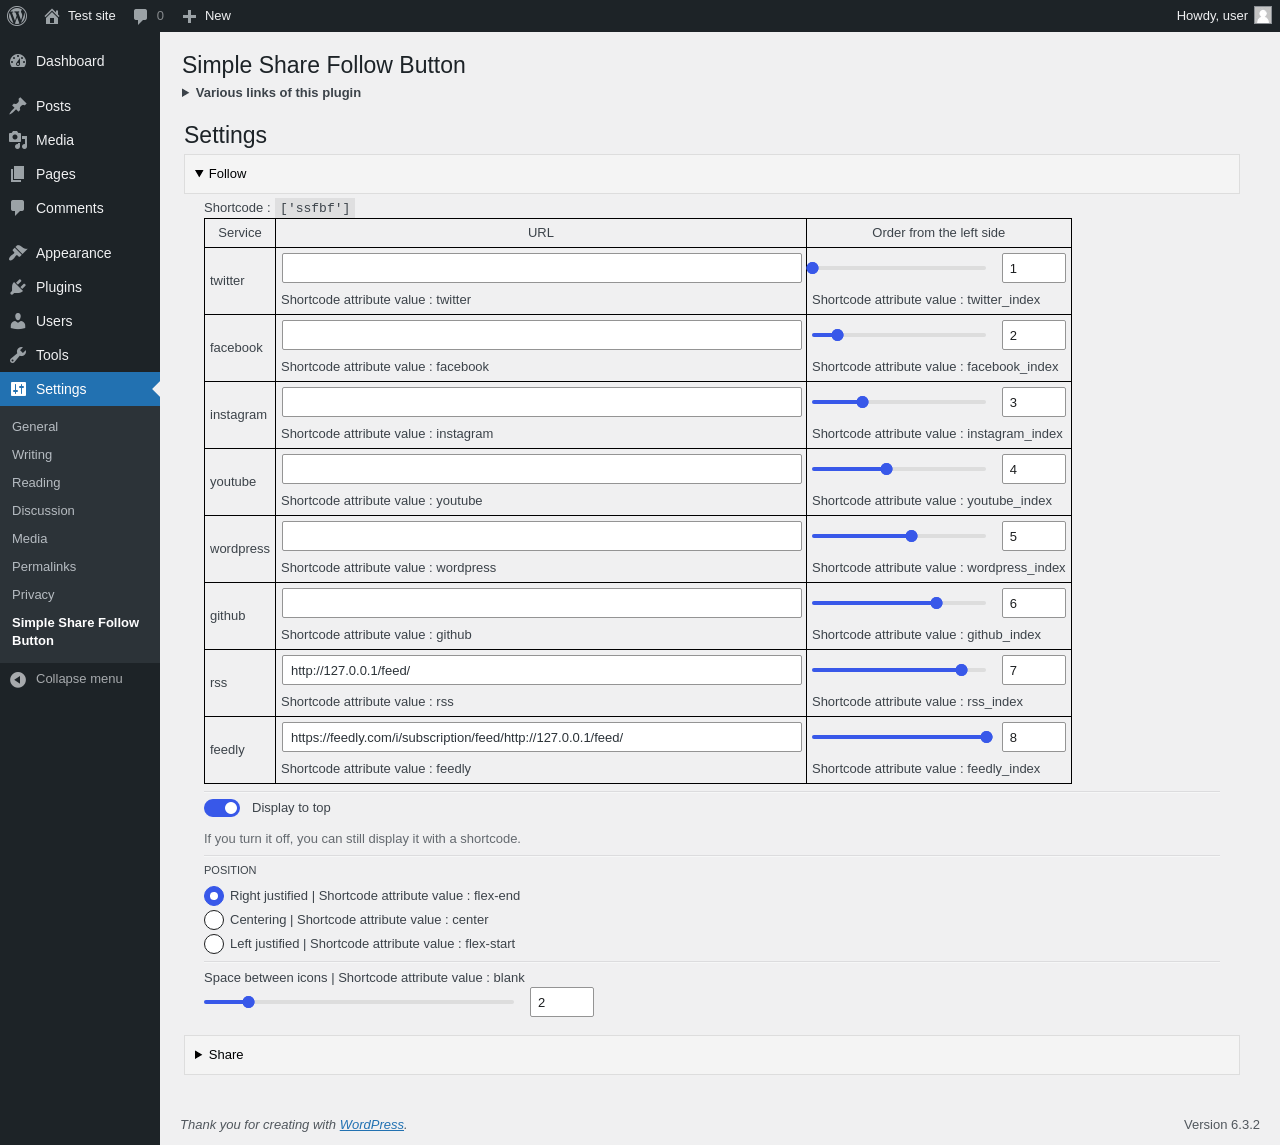The image size is (1280, 1145).
Task: Open the comments bubble icon in admin bar
Action: 141,16
